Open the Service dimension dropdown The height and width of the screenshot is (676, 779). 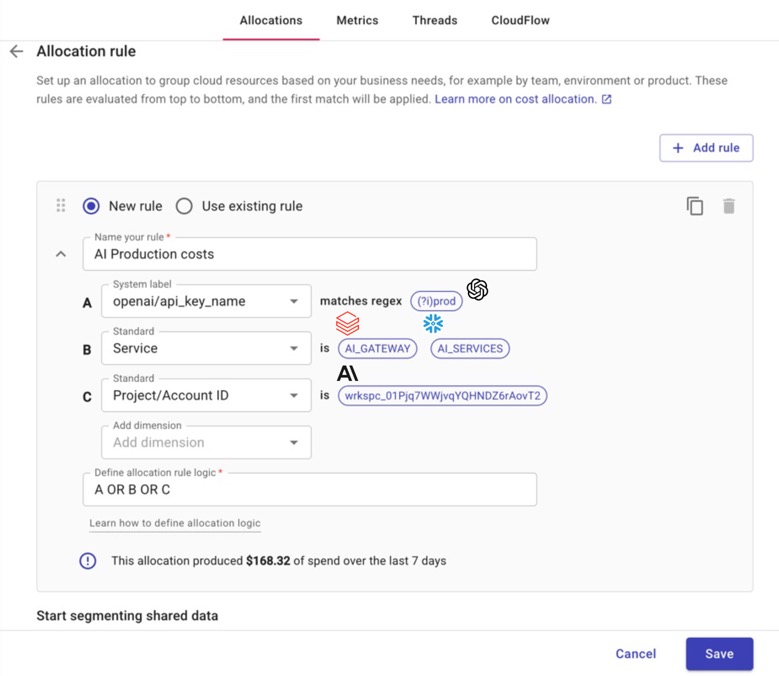(x=206, y=349)
